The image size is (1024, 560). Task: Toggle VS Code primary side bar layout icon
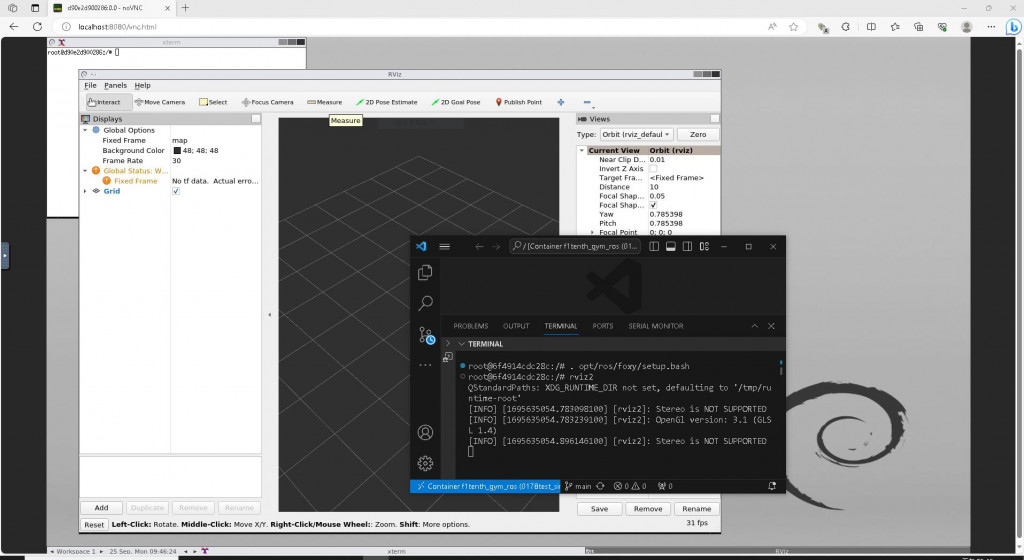[x=654, y=247]
